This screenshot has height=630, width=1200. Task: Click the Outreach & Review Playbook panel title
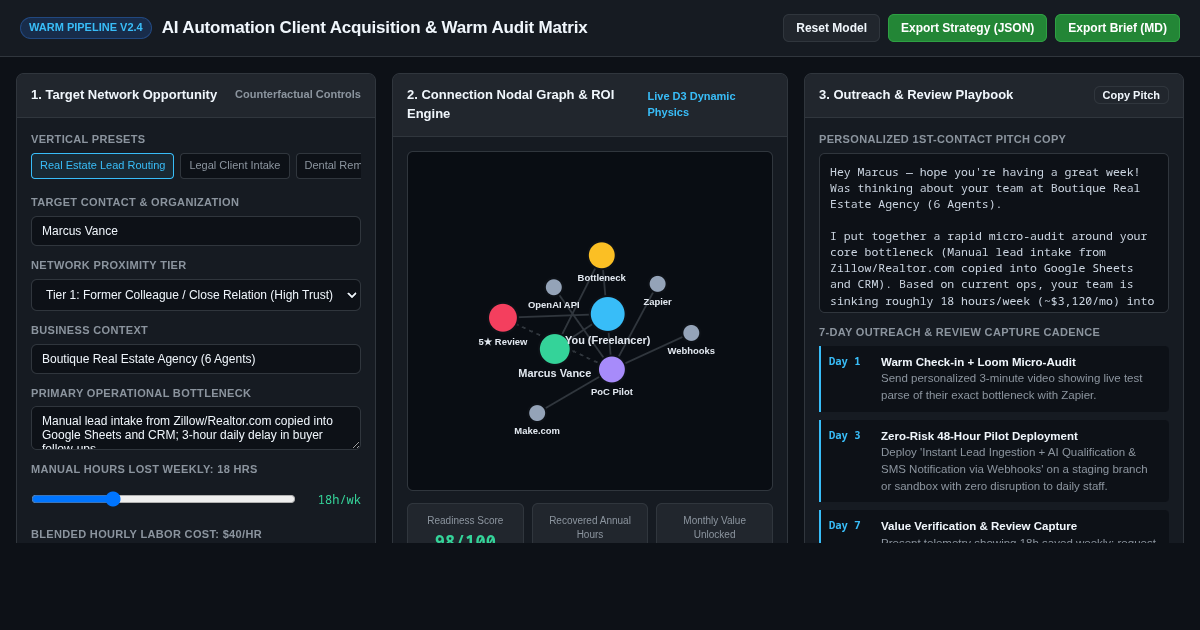tap(916, 95)
